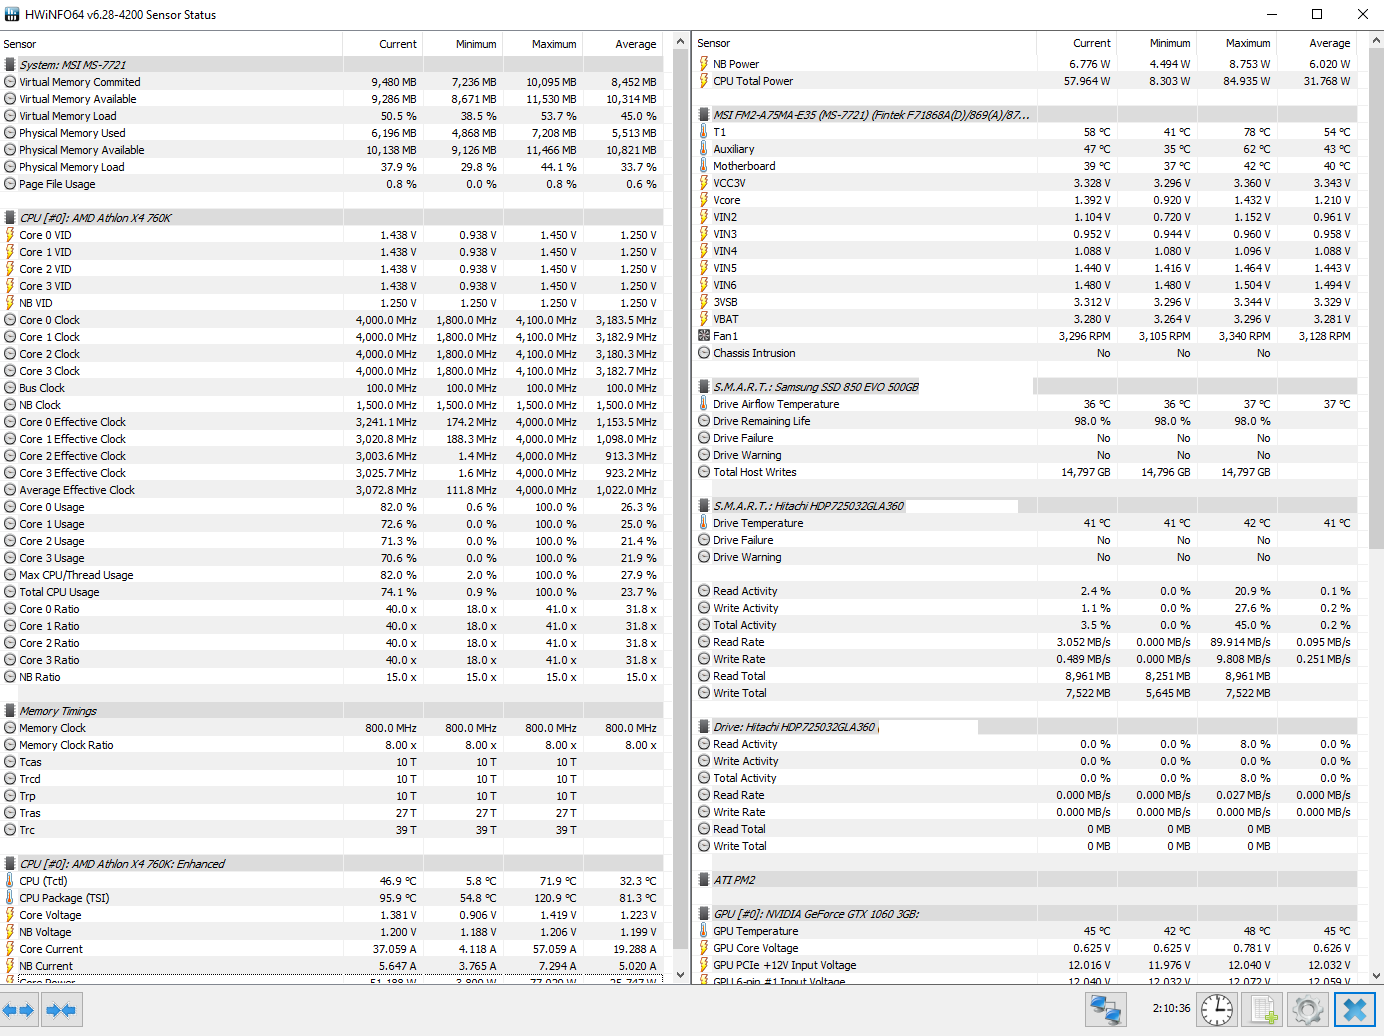Select the Physical Memory Load row
The image size is (1384, 1036).
click(331, 167)
